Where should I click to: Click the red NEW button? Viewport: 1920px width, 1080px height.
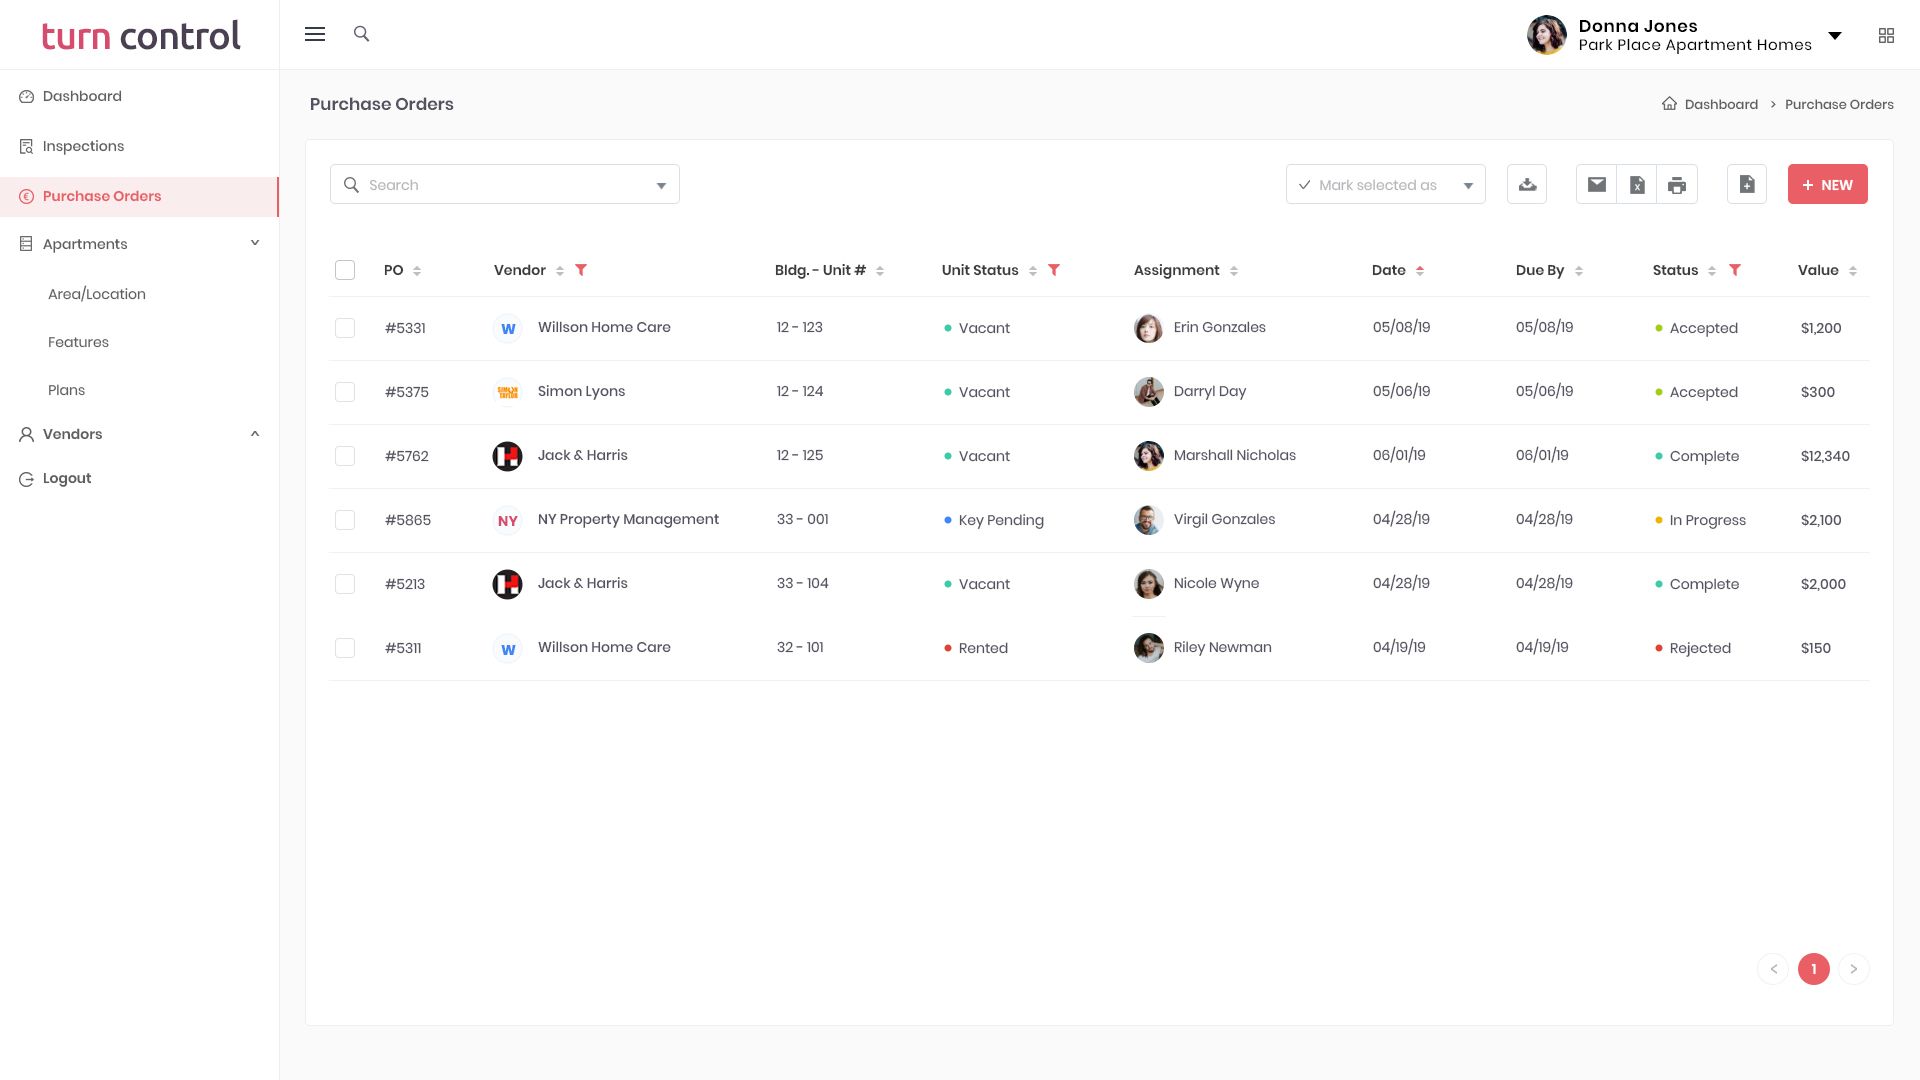pos(1827,185)
